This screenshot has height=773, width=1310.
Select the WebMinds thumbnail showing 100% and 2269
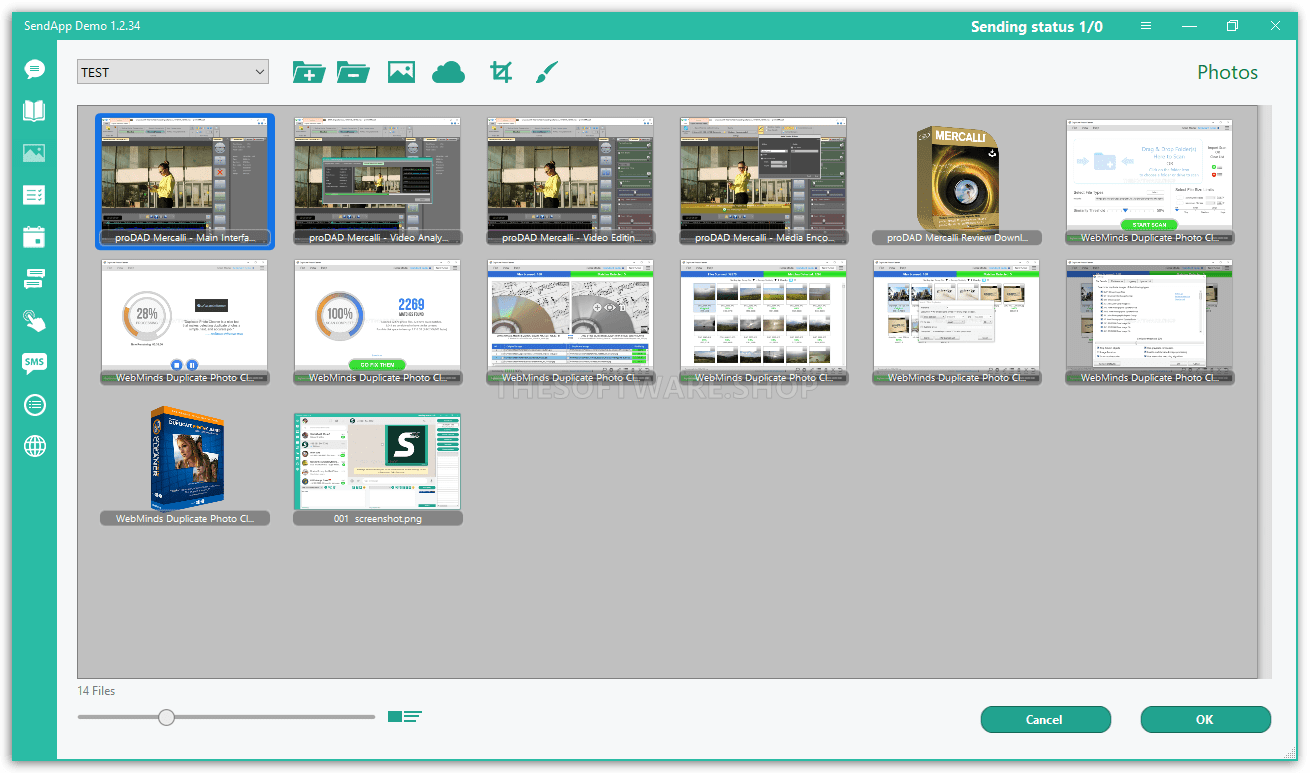pyautogui.click(x=378, y=322)
